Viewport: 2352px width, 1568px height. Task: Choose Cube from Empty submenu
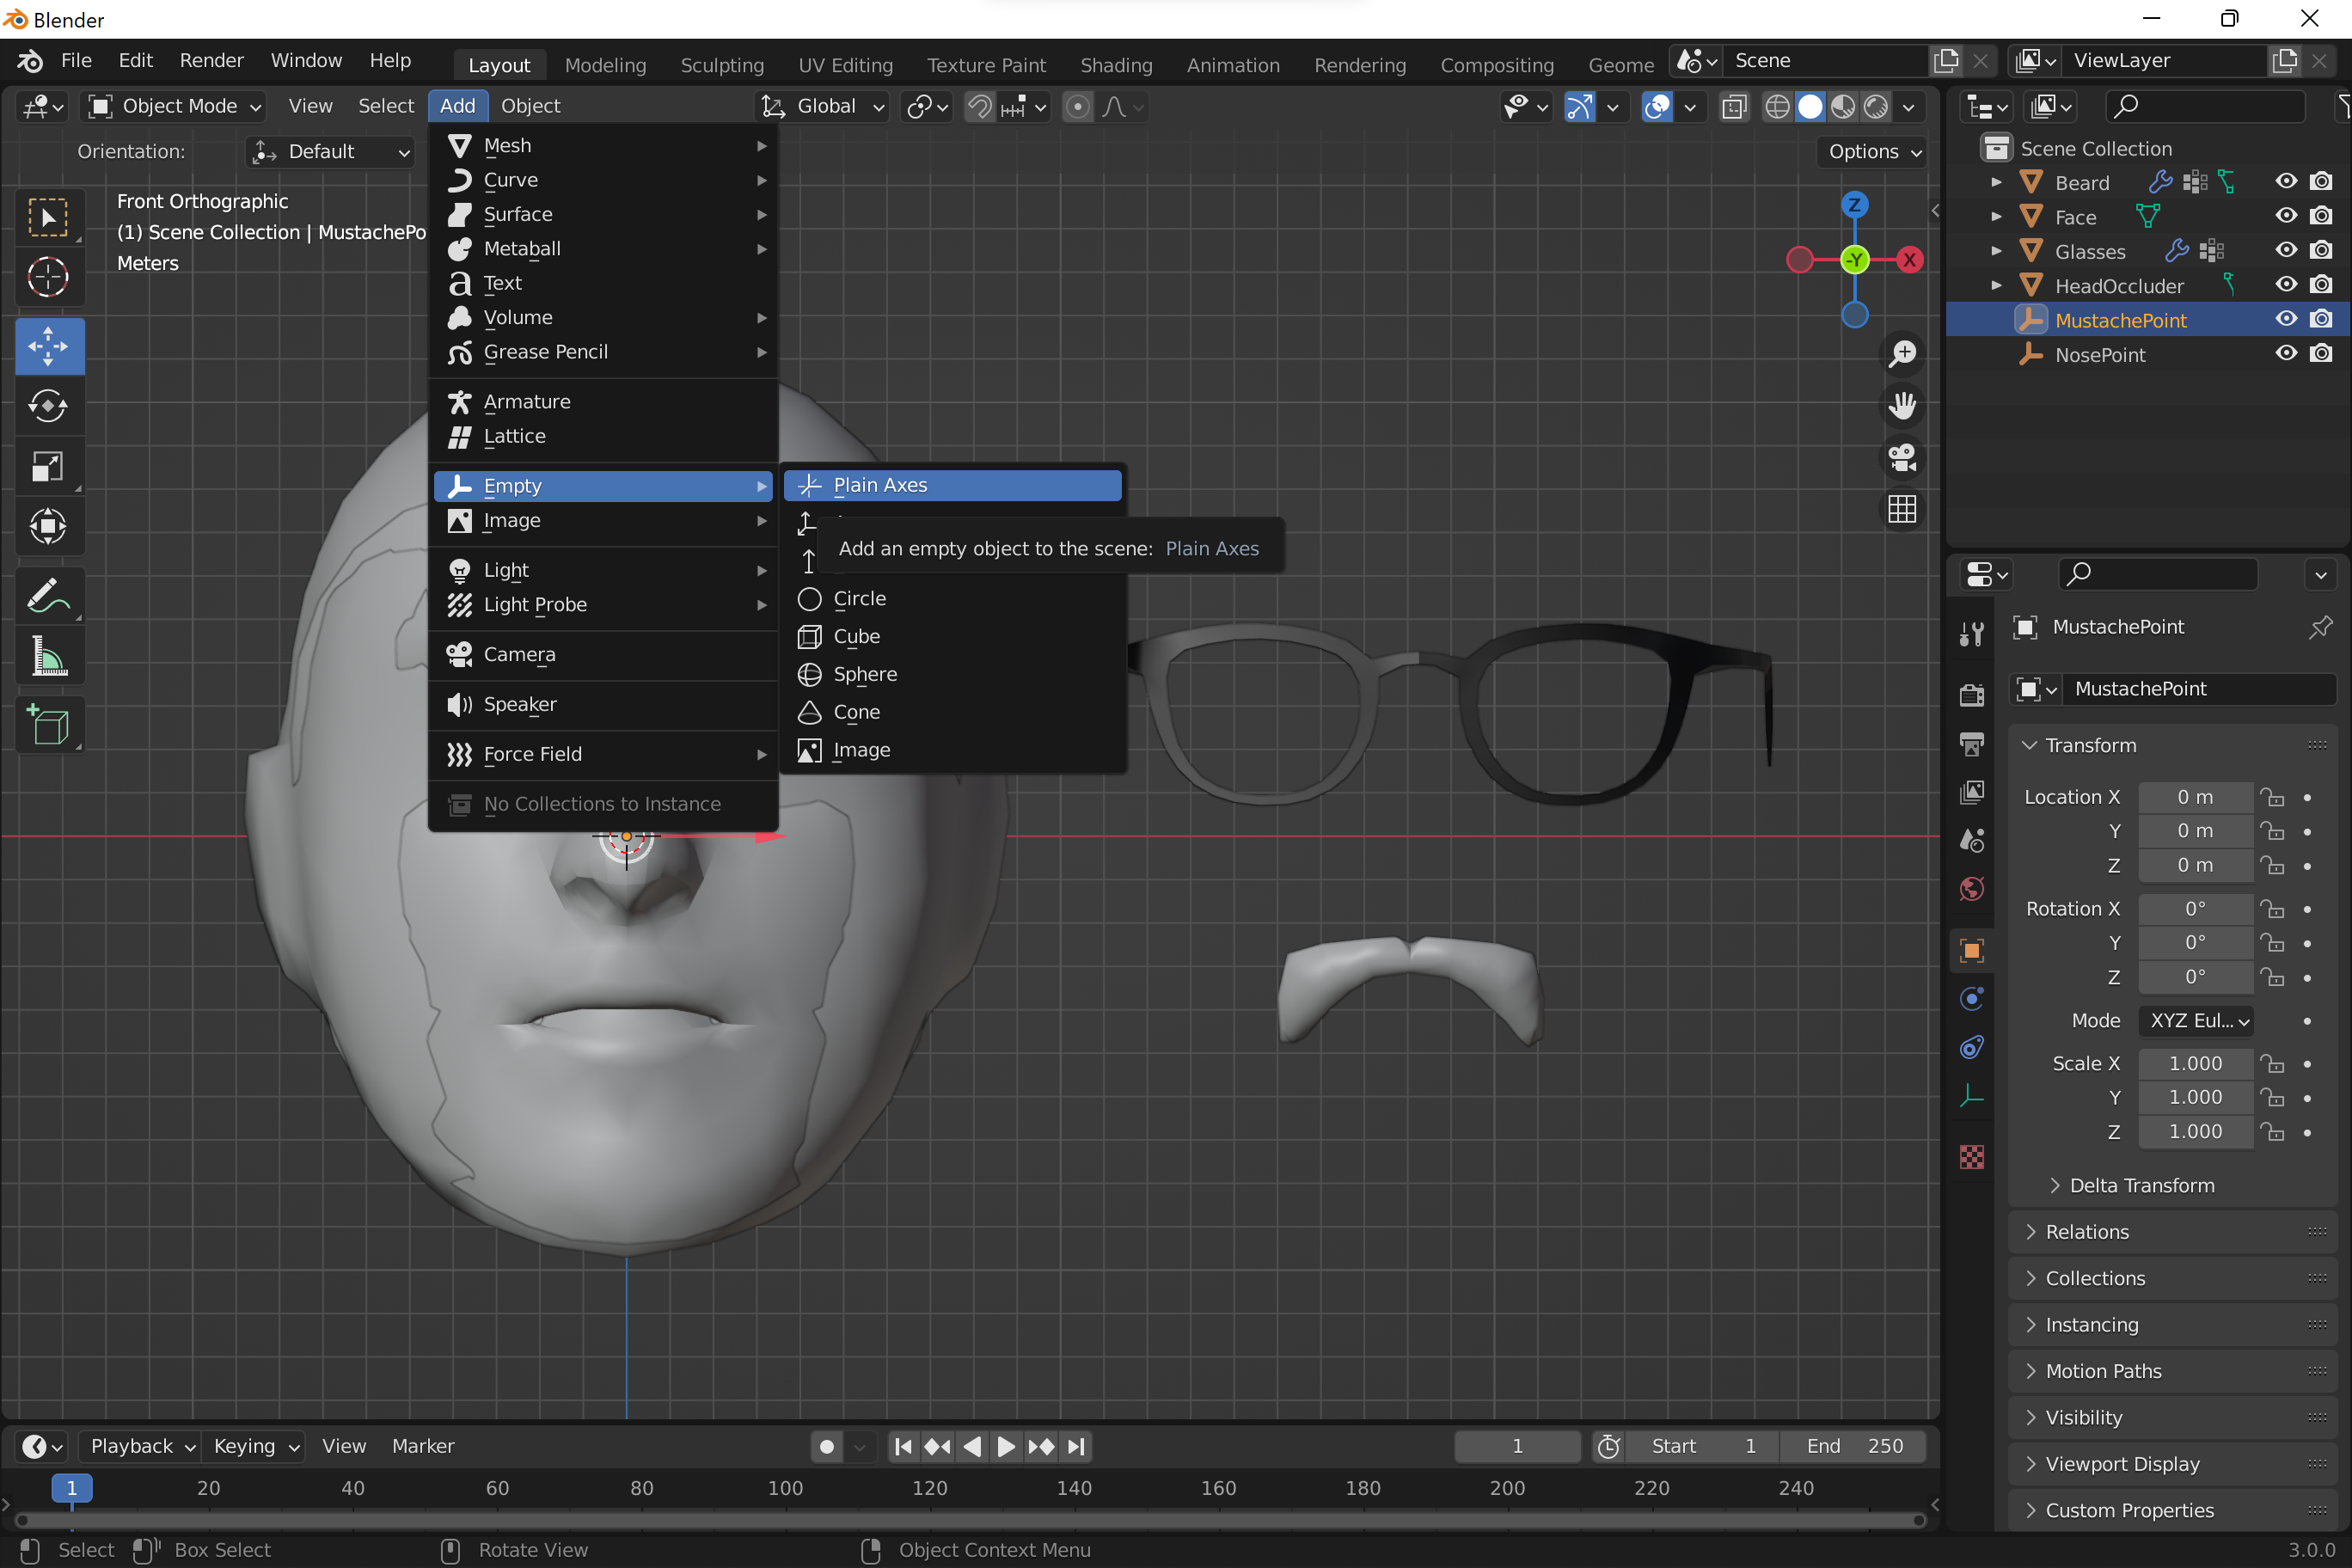pyautogui.click(x=856, y=637)
